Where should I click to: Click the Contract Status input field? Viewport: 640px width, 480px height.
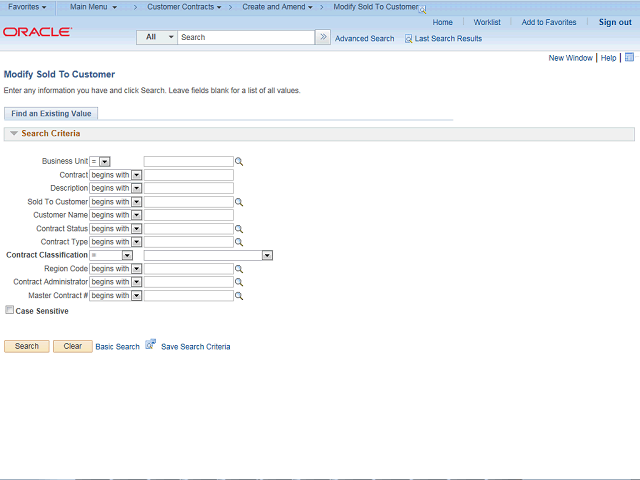(x=189, y=229)
